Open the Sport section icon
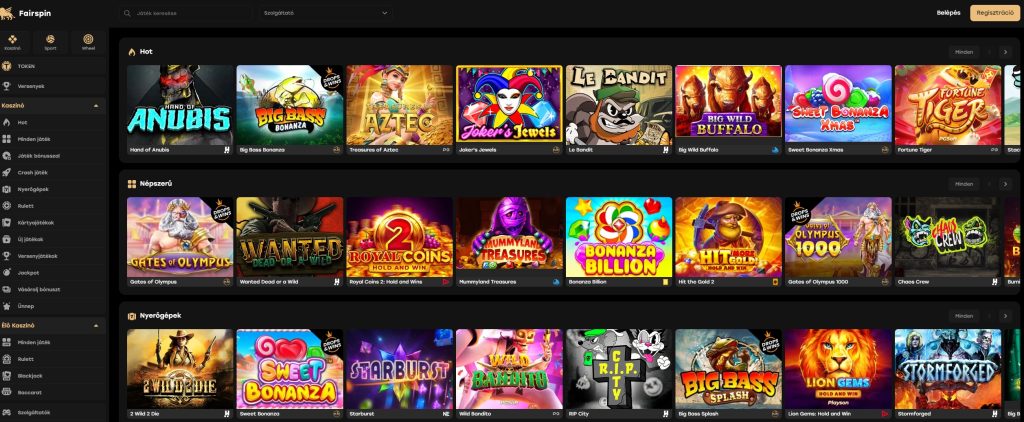Viewport: 1024px width, 422px height. (x=50, y=42)
